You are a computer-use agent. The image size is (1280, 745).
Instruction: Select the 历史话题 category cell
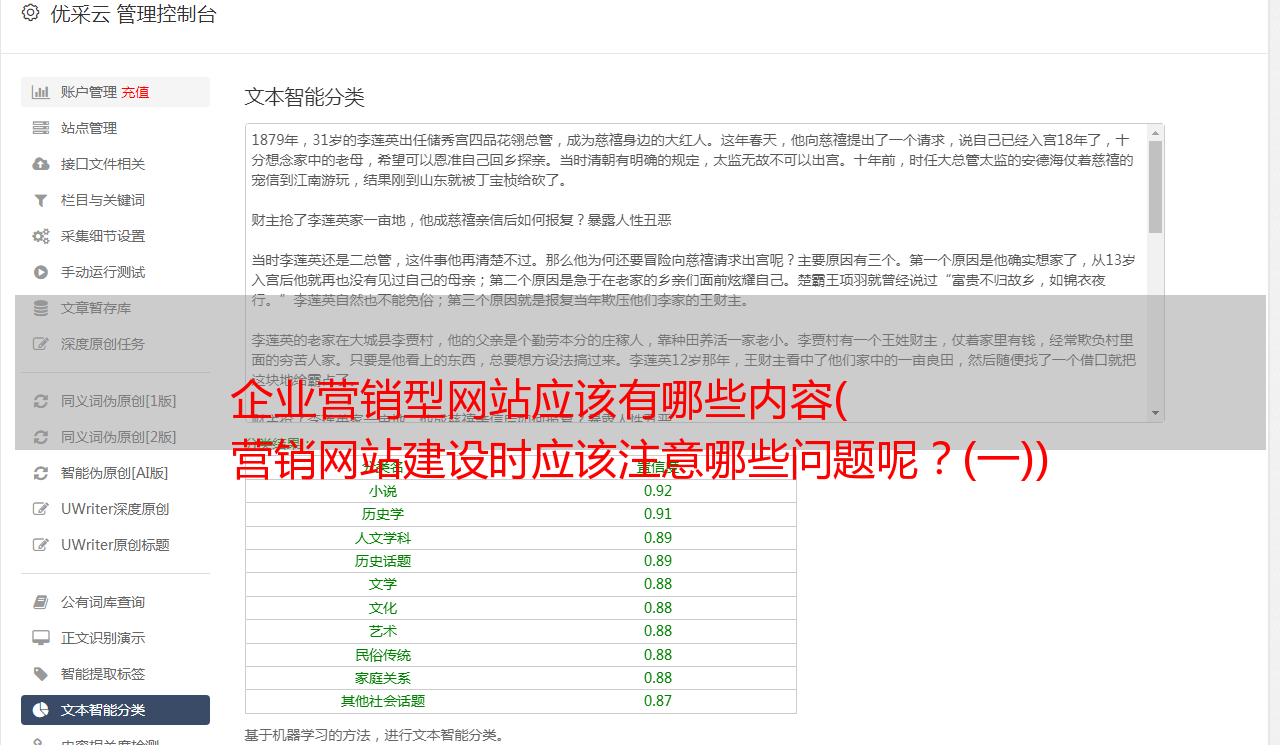point(383,561)
